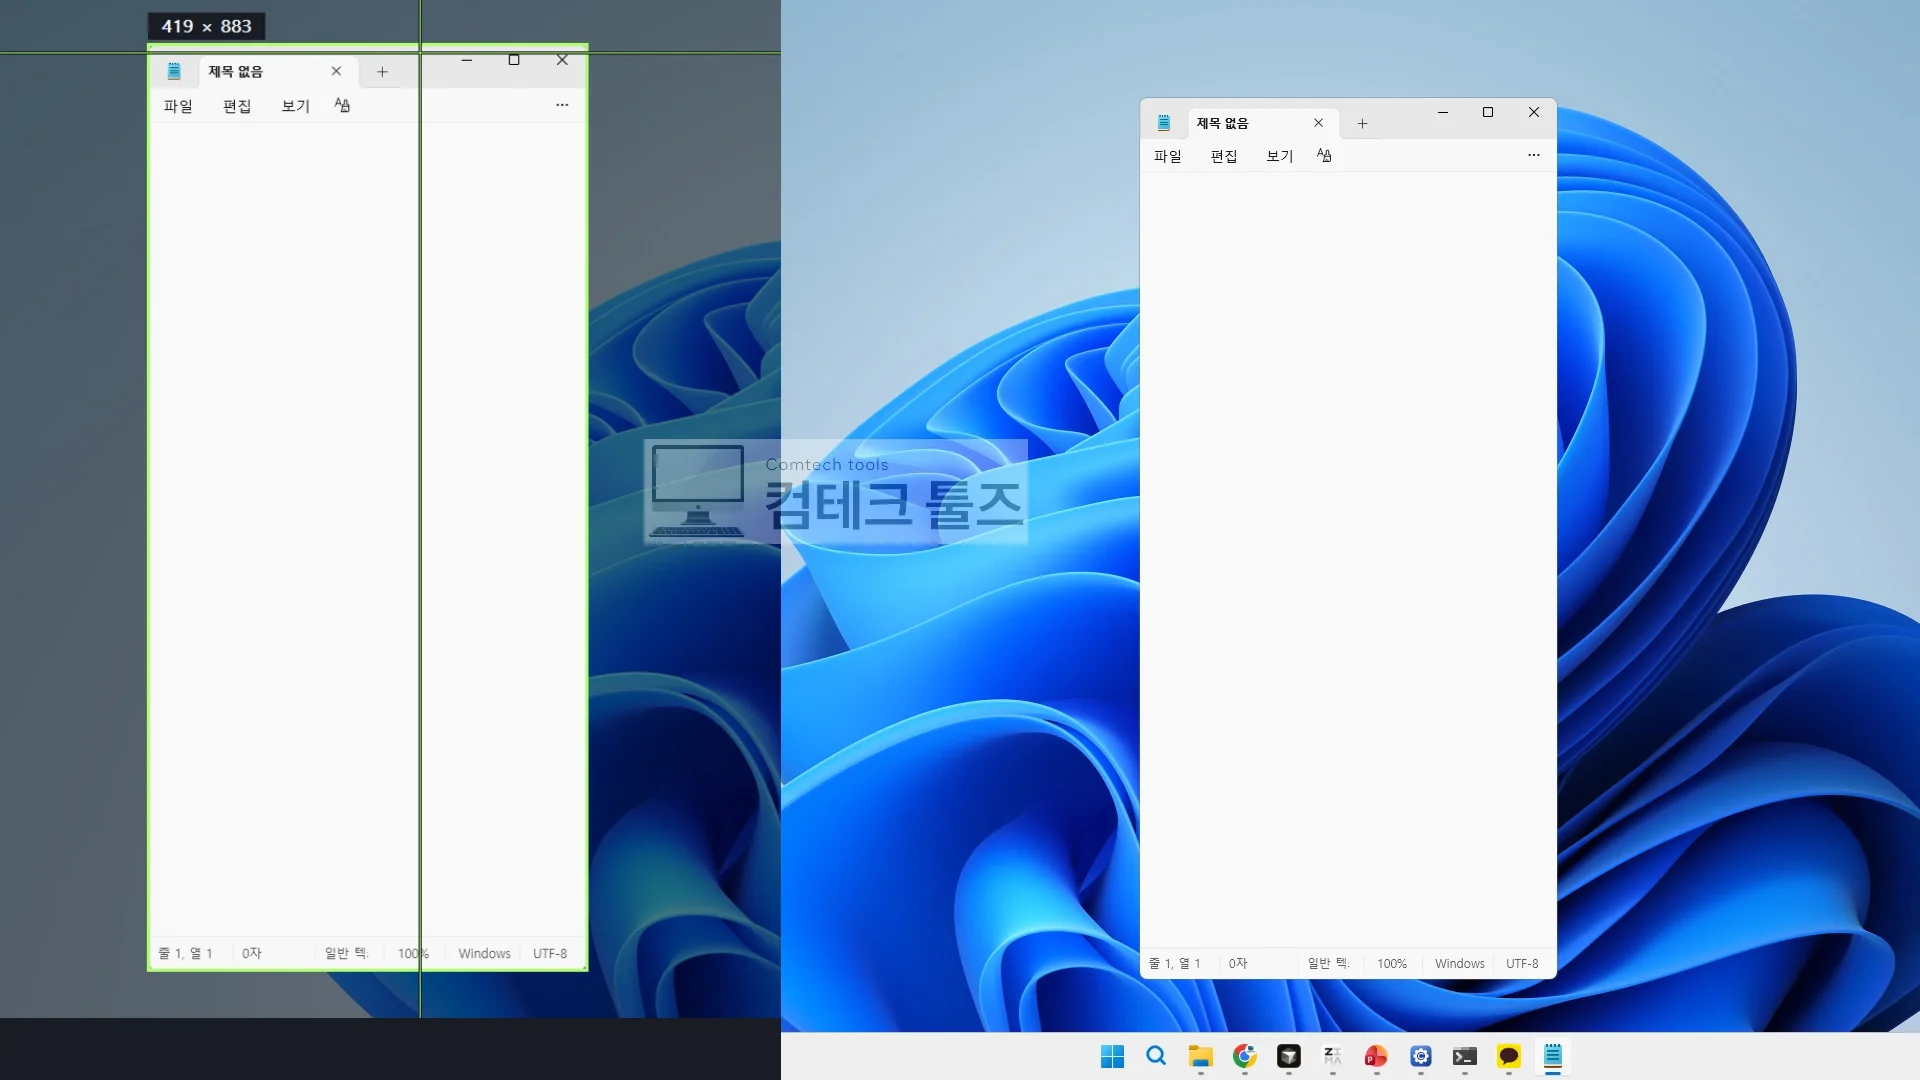
Task: Click UTF-8 in left Notepad status bar
Action: [x=550, y=954]
